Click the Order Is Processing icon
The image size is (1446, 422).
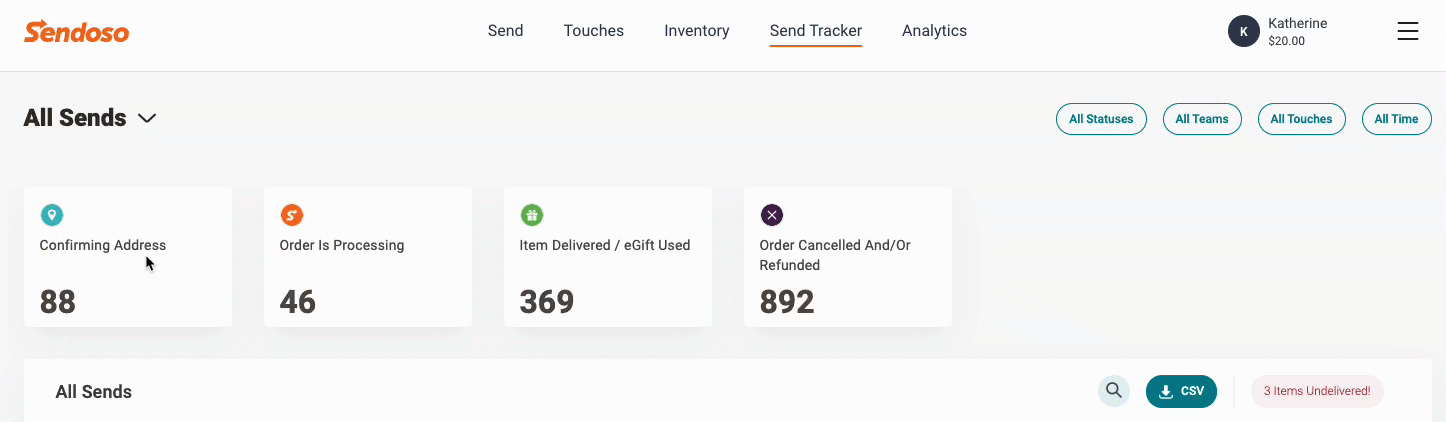292,214
